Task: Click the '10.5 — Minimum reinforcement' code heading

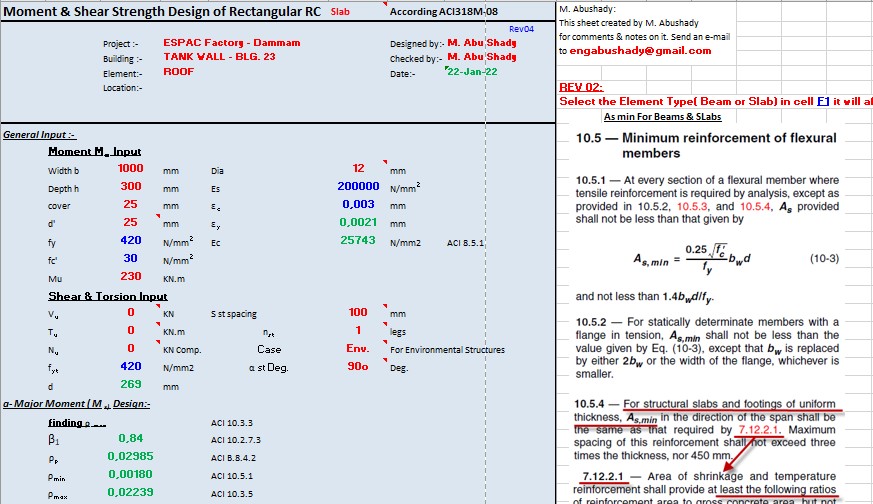Action: click(706, 145)
